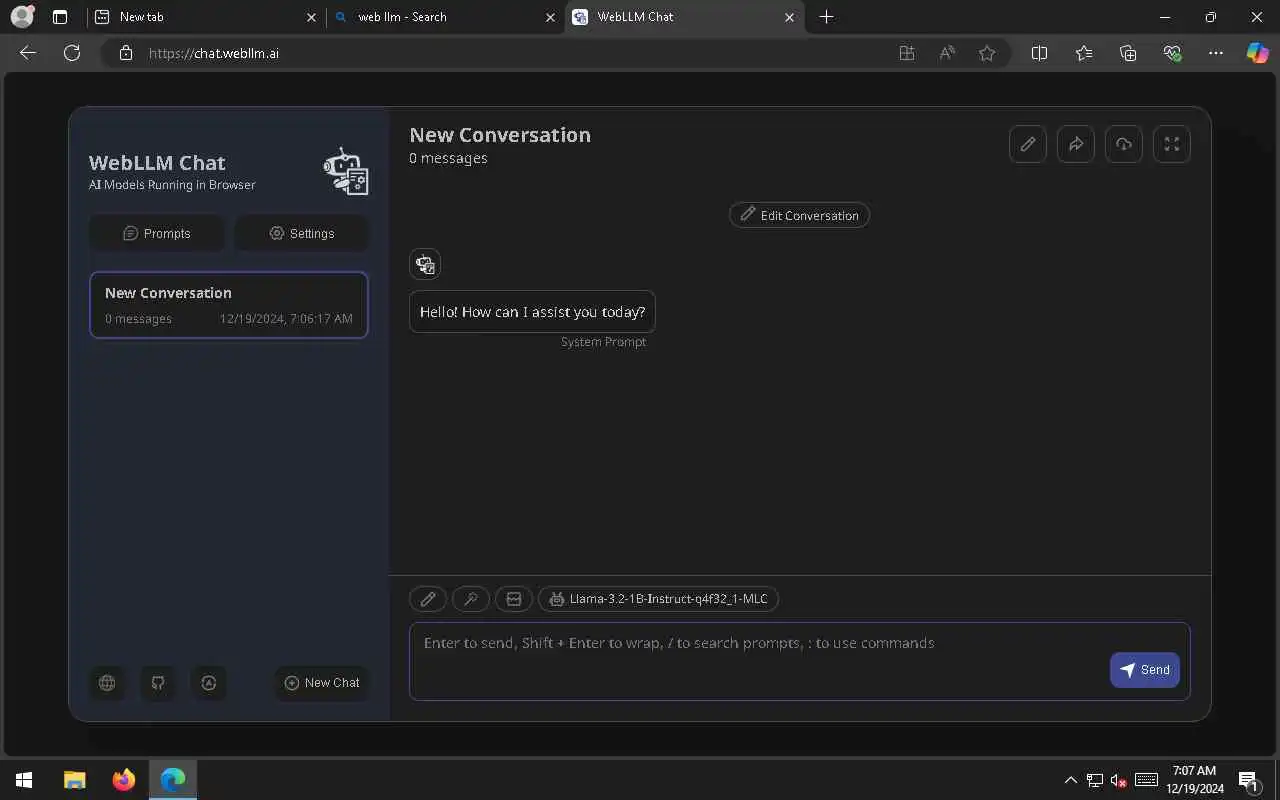The width and height of the screenshot is (1280, 800).
Task: Click the System Prompt label
Action: click(x=603, y=342)
